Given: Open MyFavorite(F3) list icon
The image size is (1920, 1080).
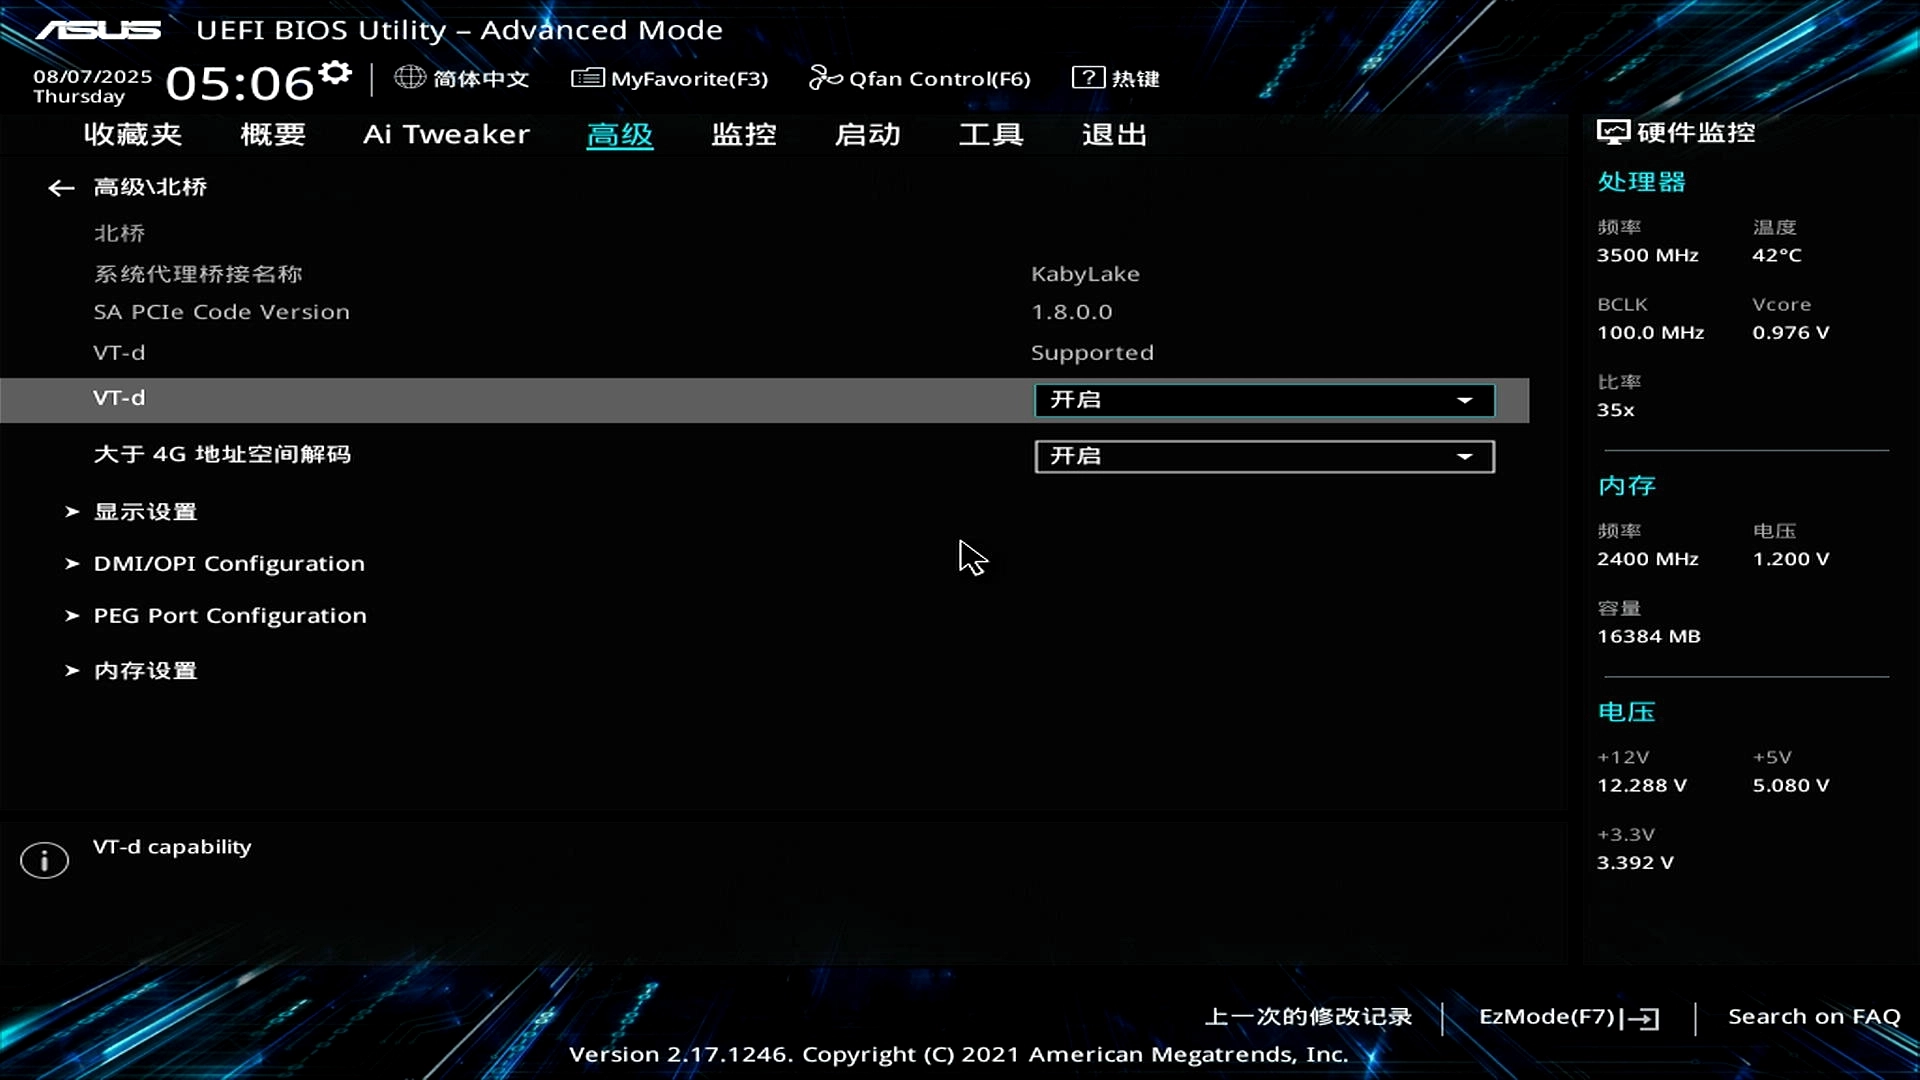Looking at the screenshot, I should (x=587, y=78).
